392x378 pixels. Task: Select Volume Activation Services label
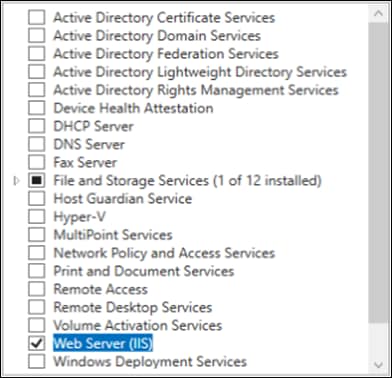coord(138,325)
